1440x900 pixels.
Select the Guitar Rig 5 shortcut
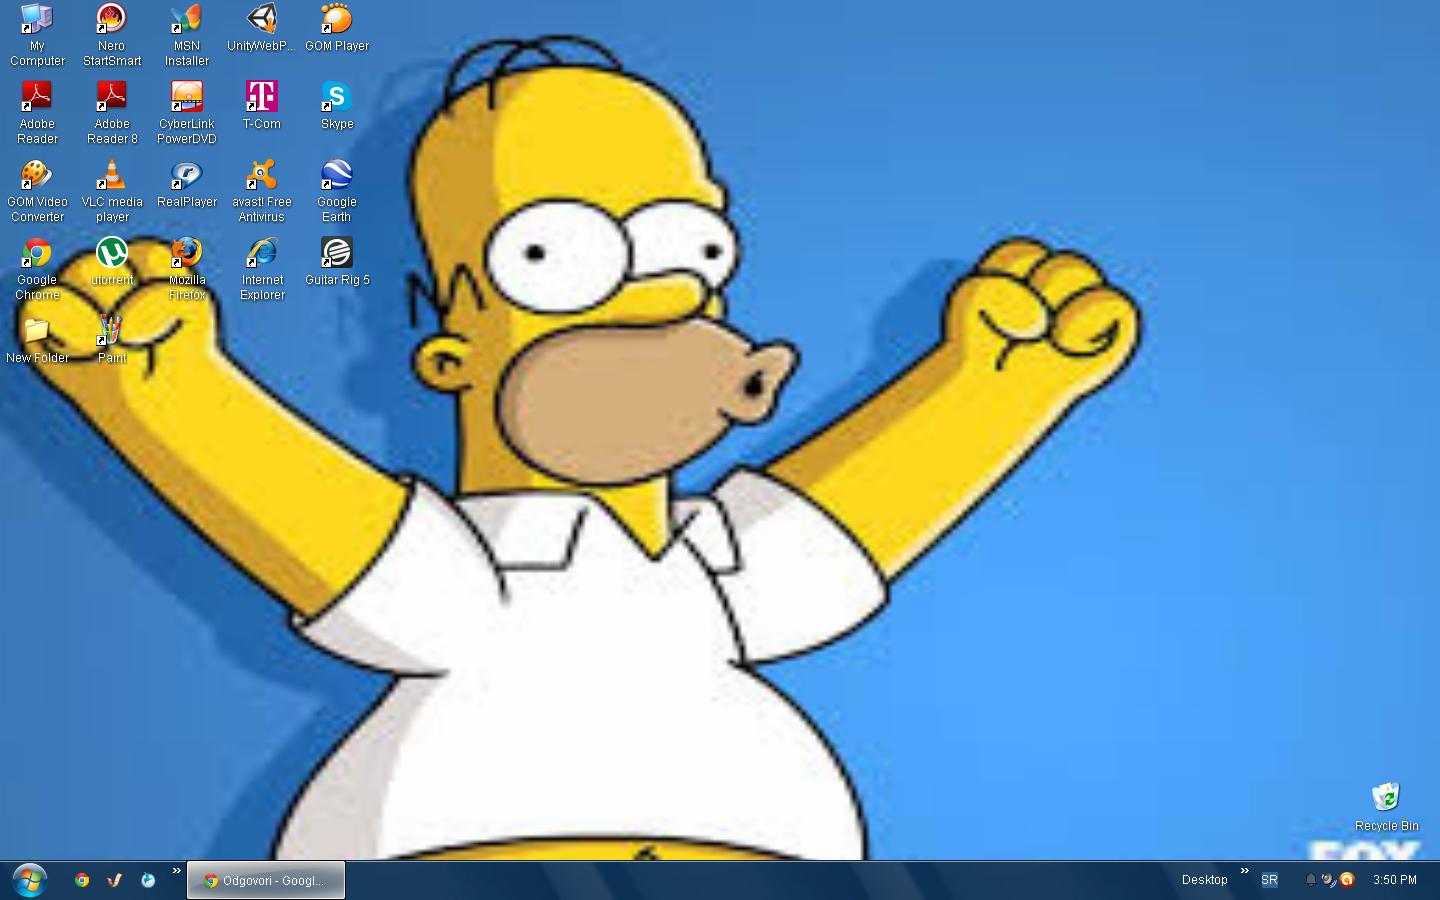337,262
